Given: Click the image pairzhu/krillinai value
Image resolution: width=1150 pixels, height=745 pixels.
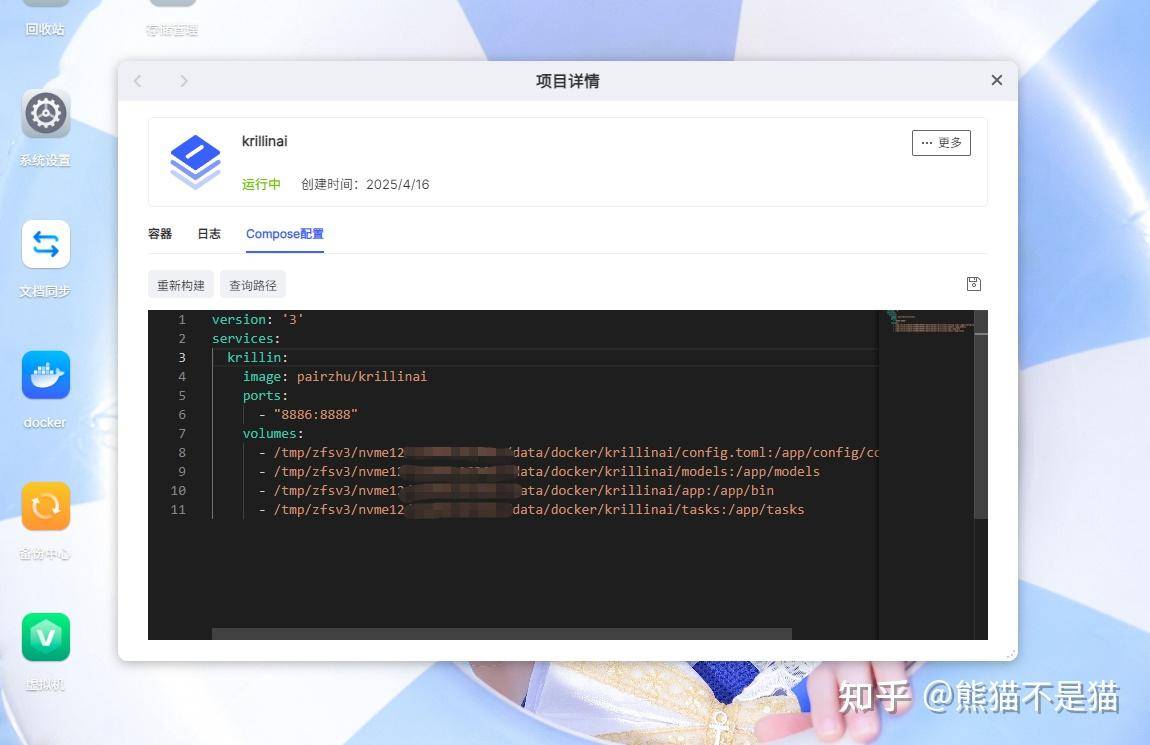Looking at the screenshot, I should coord(362,376).
